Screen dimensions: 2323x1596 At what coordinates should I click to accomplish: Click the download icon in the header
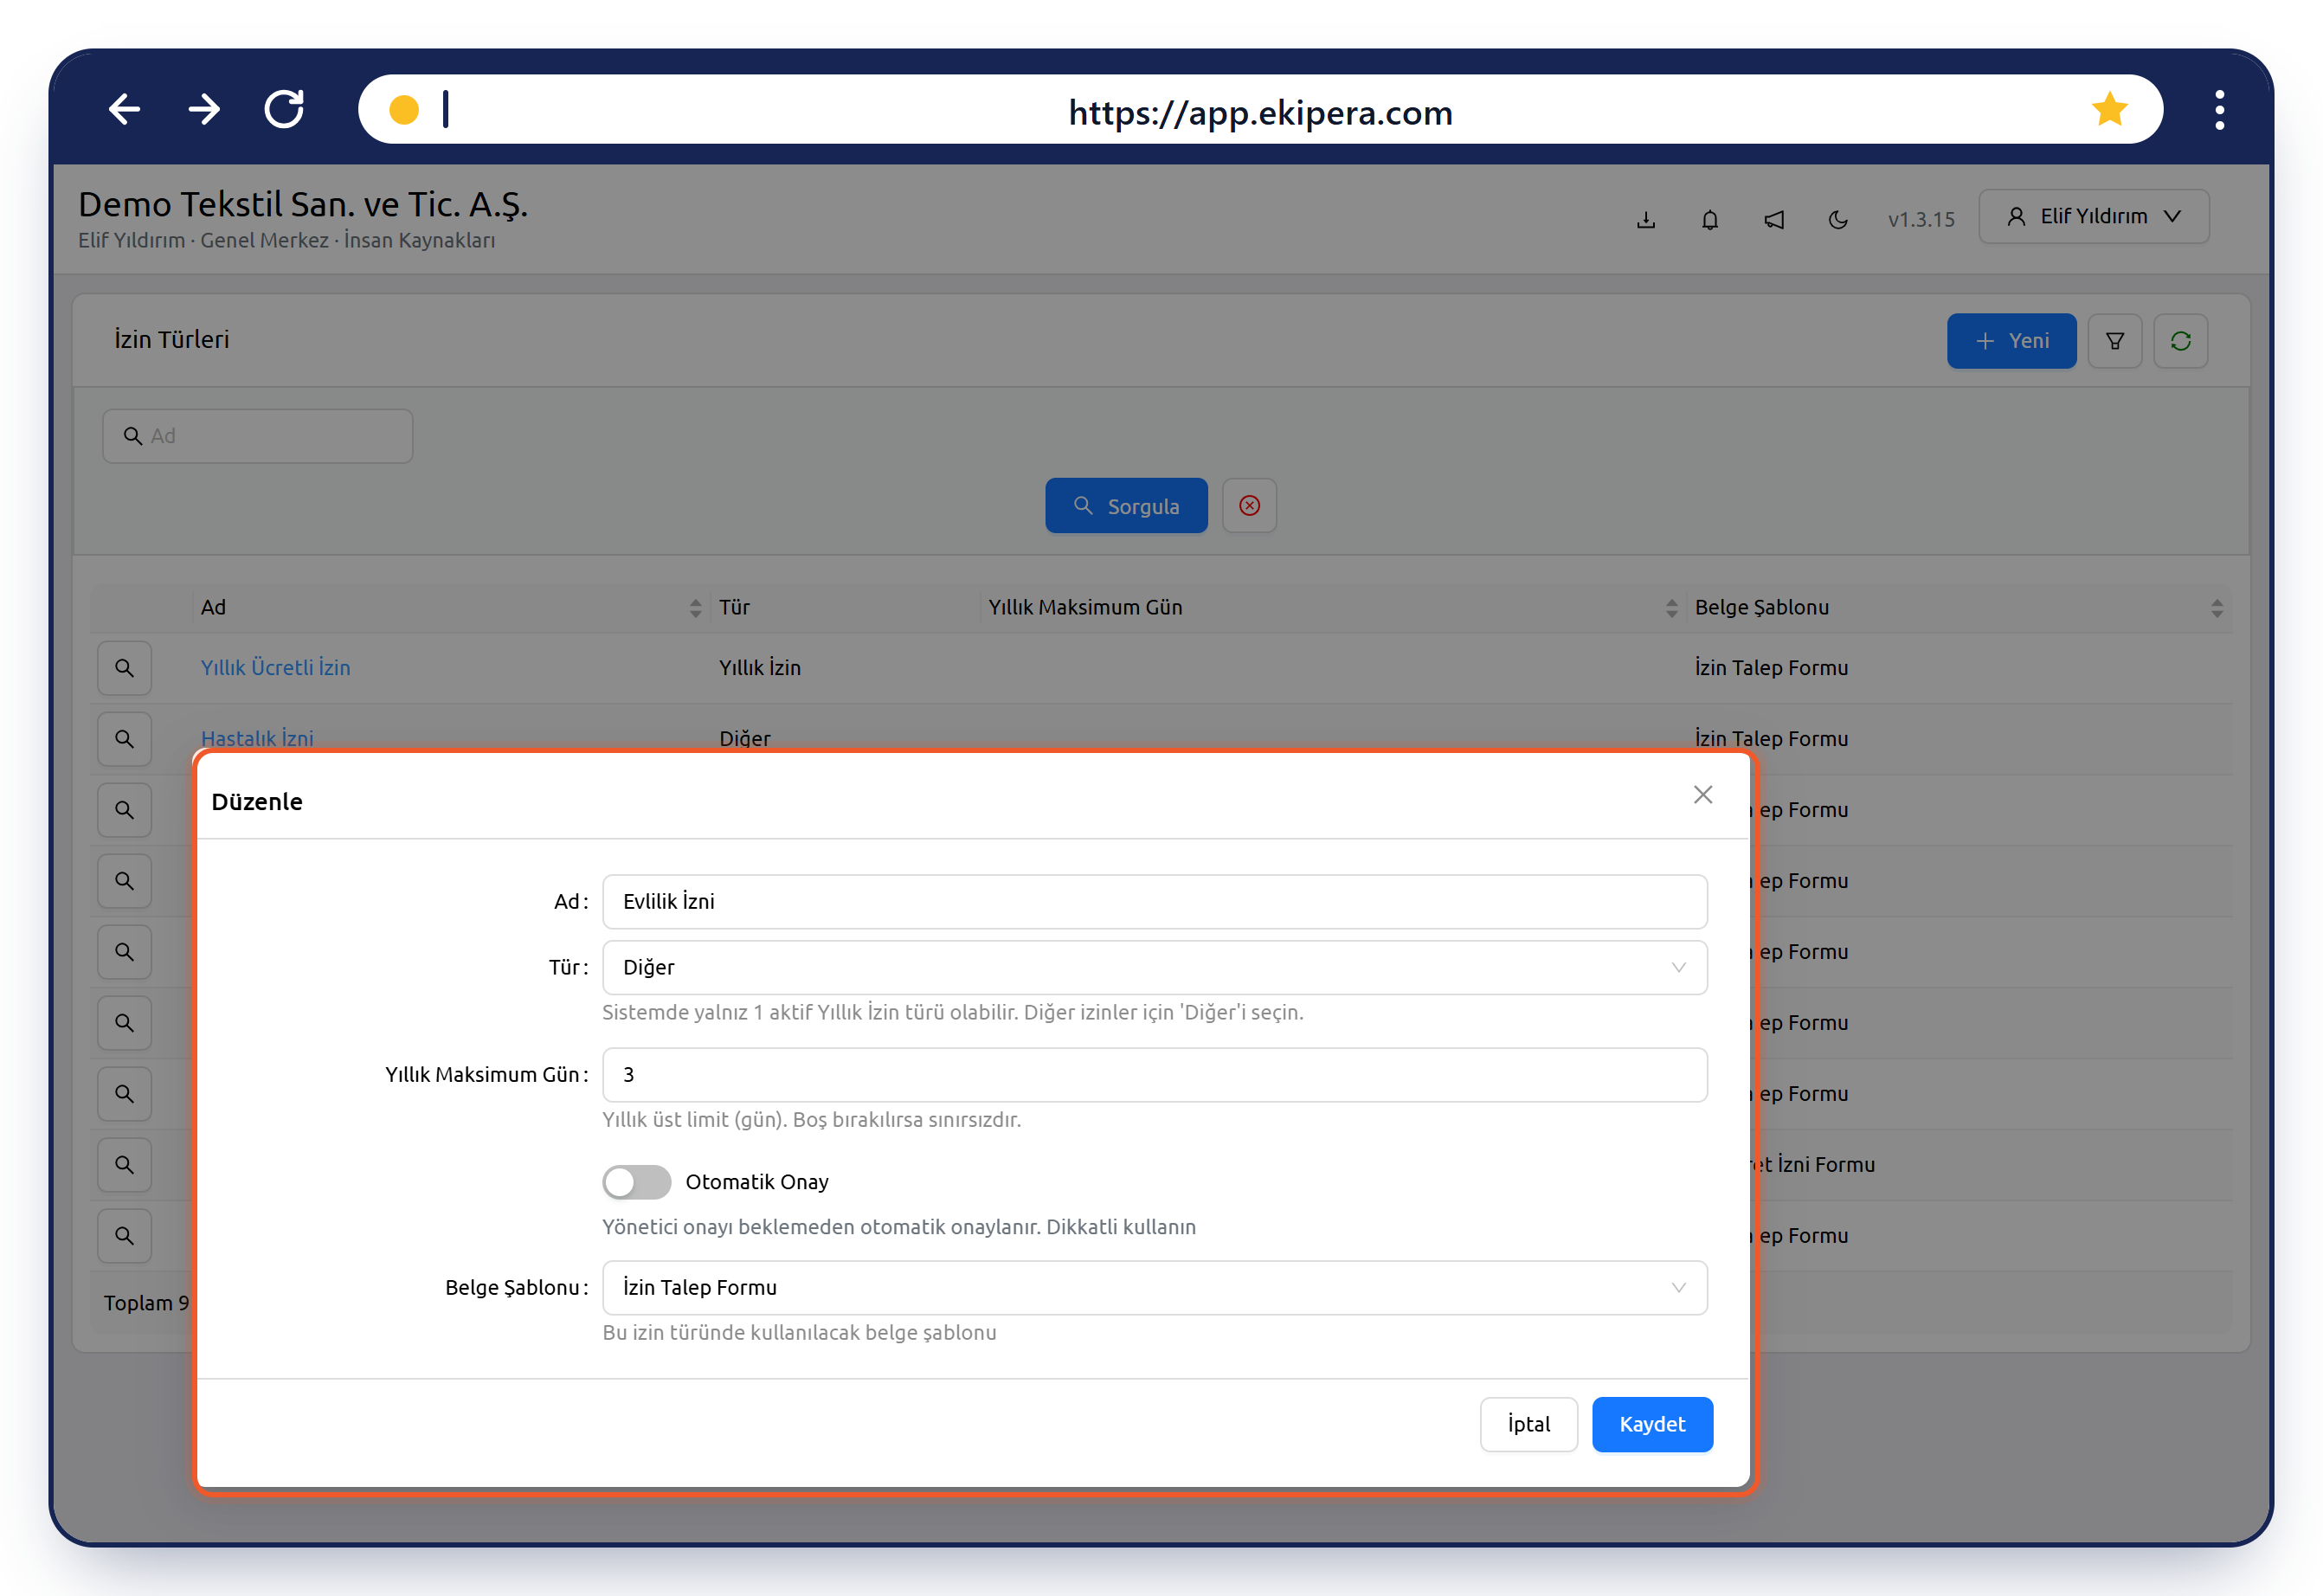[1645, 219]
